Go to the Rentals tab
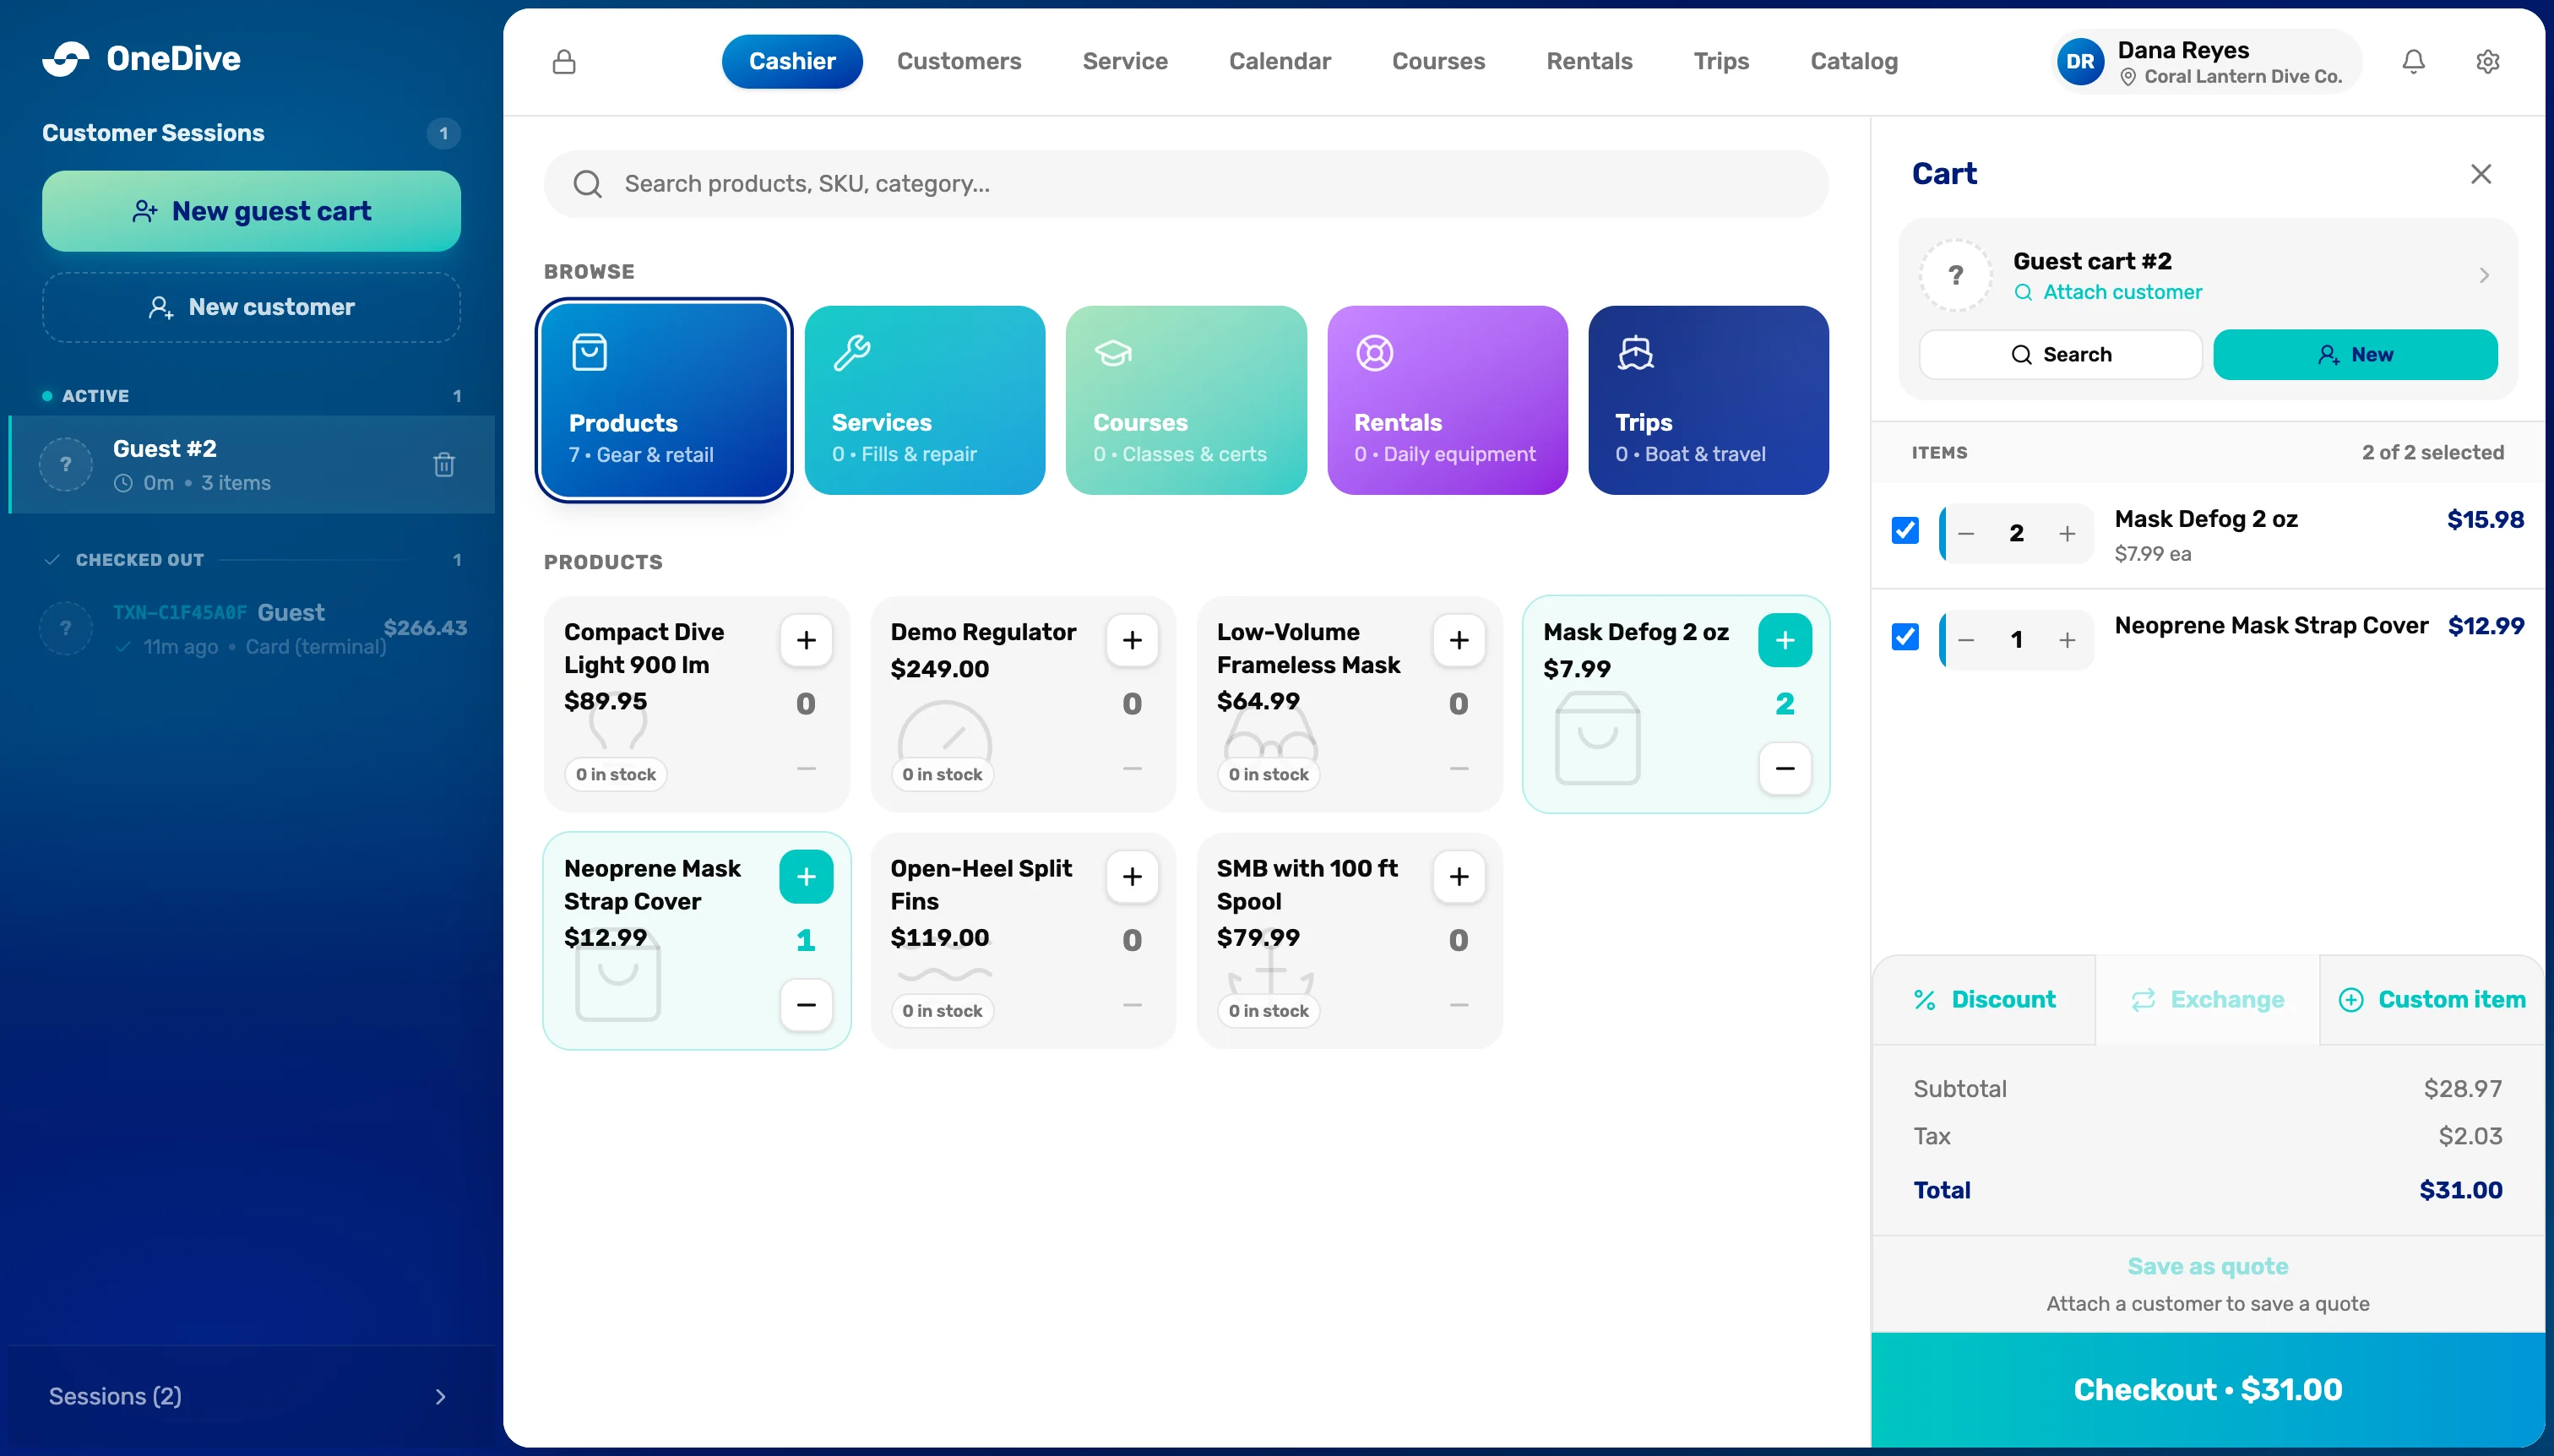 tap(1589, 62)
